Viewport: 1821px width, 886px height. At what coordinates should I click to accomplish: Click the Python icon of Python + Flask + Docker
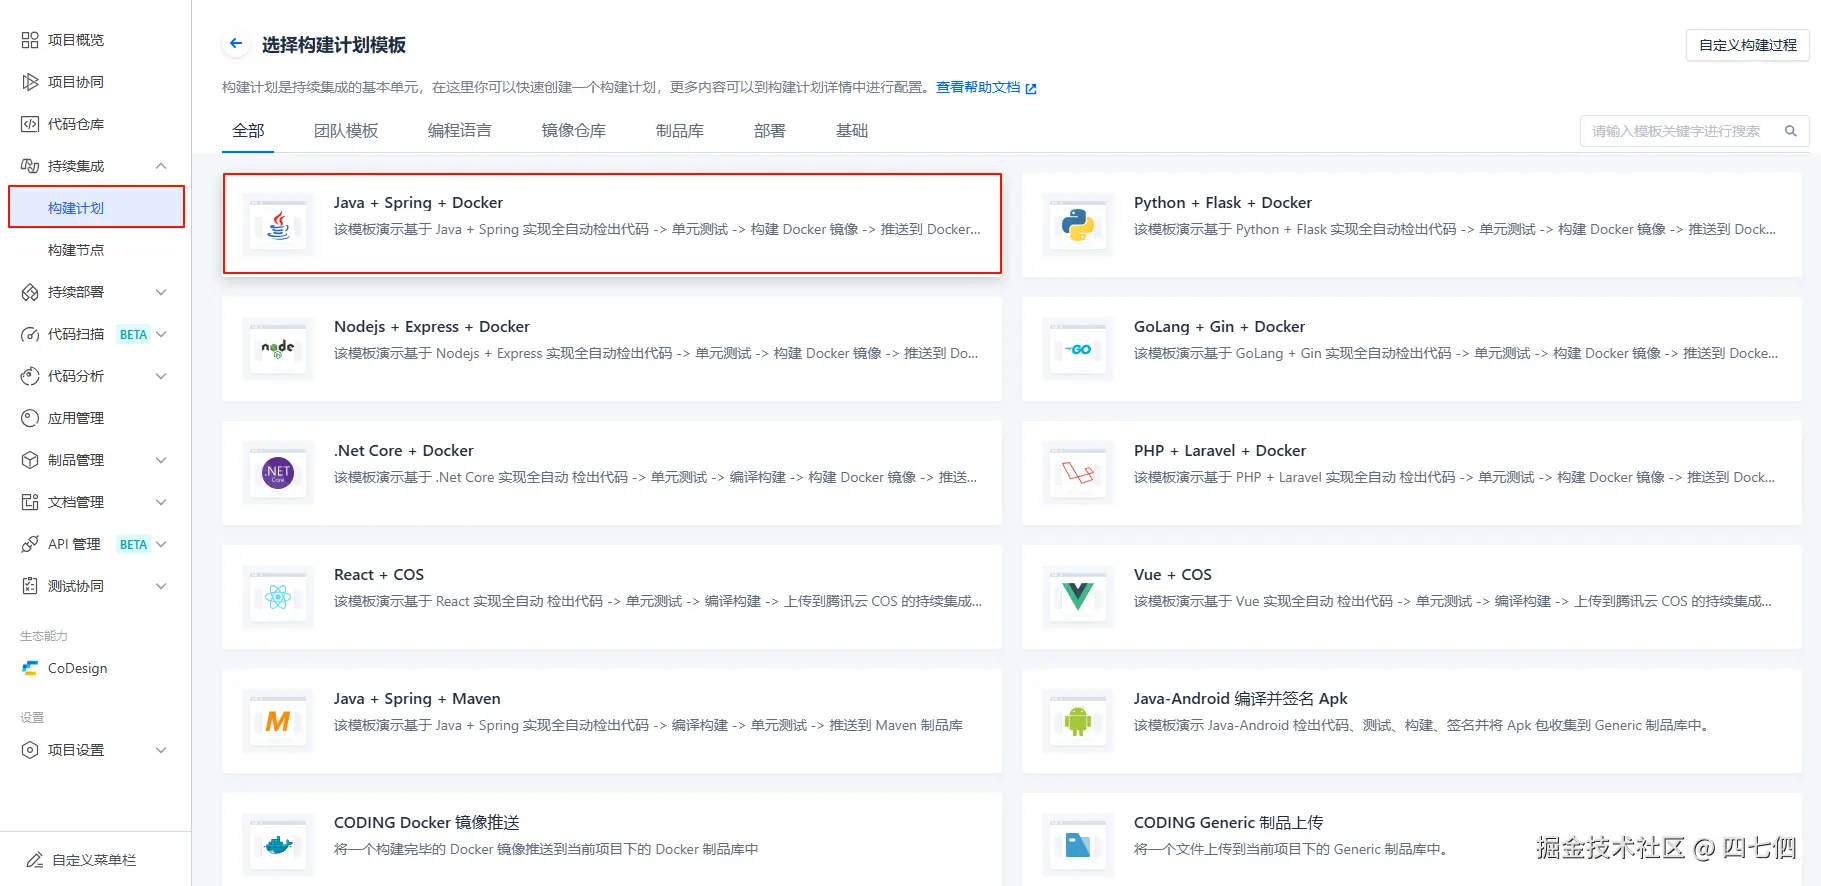(1078, 225)
